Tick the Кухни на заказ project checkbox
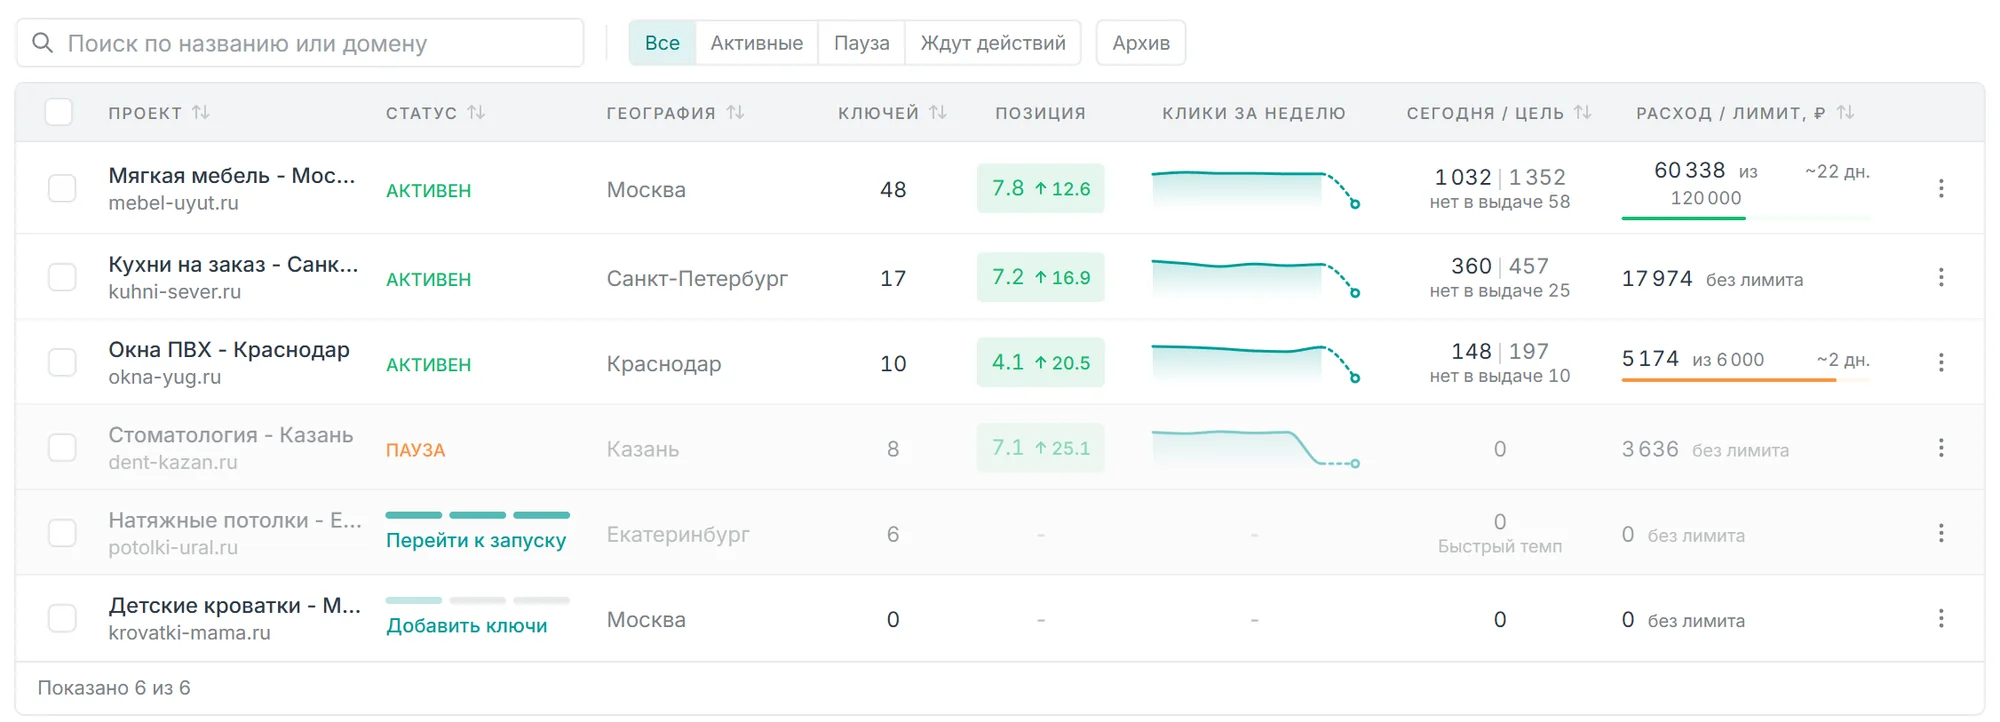Viewport: 2000px width, 722px height. click(x=62, y=277)
